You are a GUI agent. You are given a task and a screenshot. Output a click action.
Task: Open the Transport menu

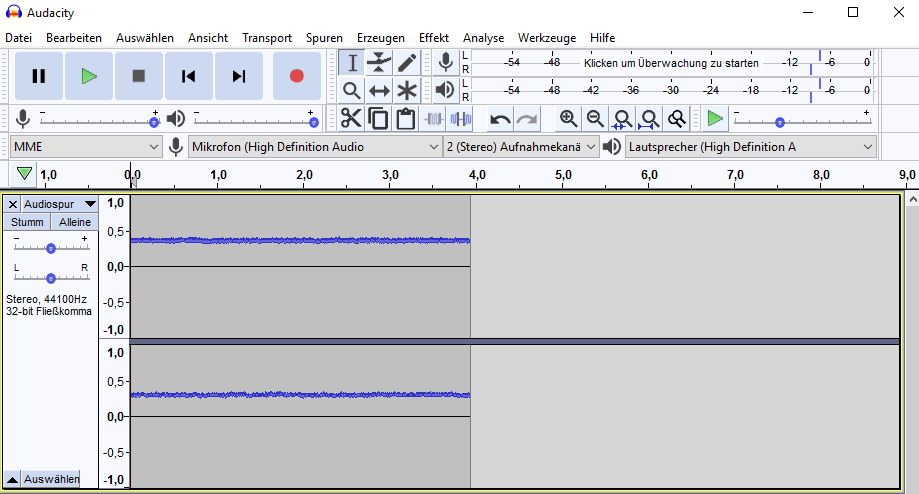tap(267, 38)
